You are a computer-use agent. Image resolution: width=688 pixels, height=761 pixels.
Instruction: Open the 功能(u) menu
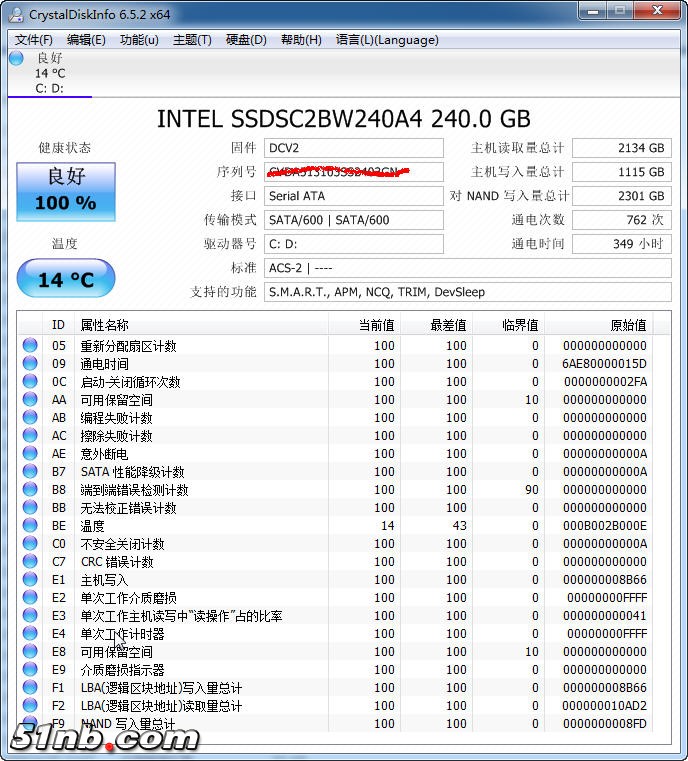point(139,40)
